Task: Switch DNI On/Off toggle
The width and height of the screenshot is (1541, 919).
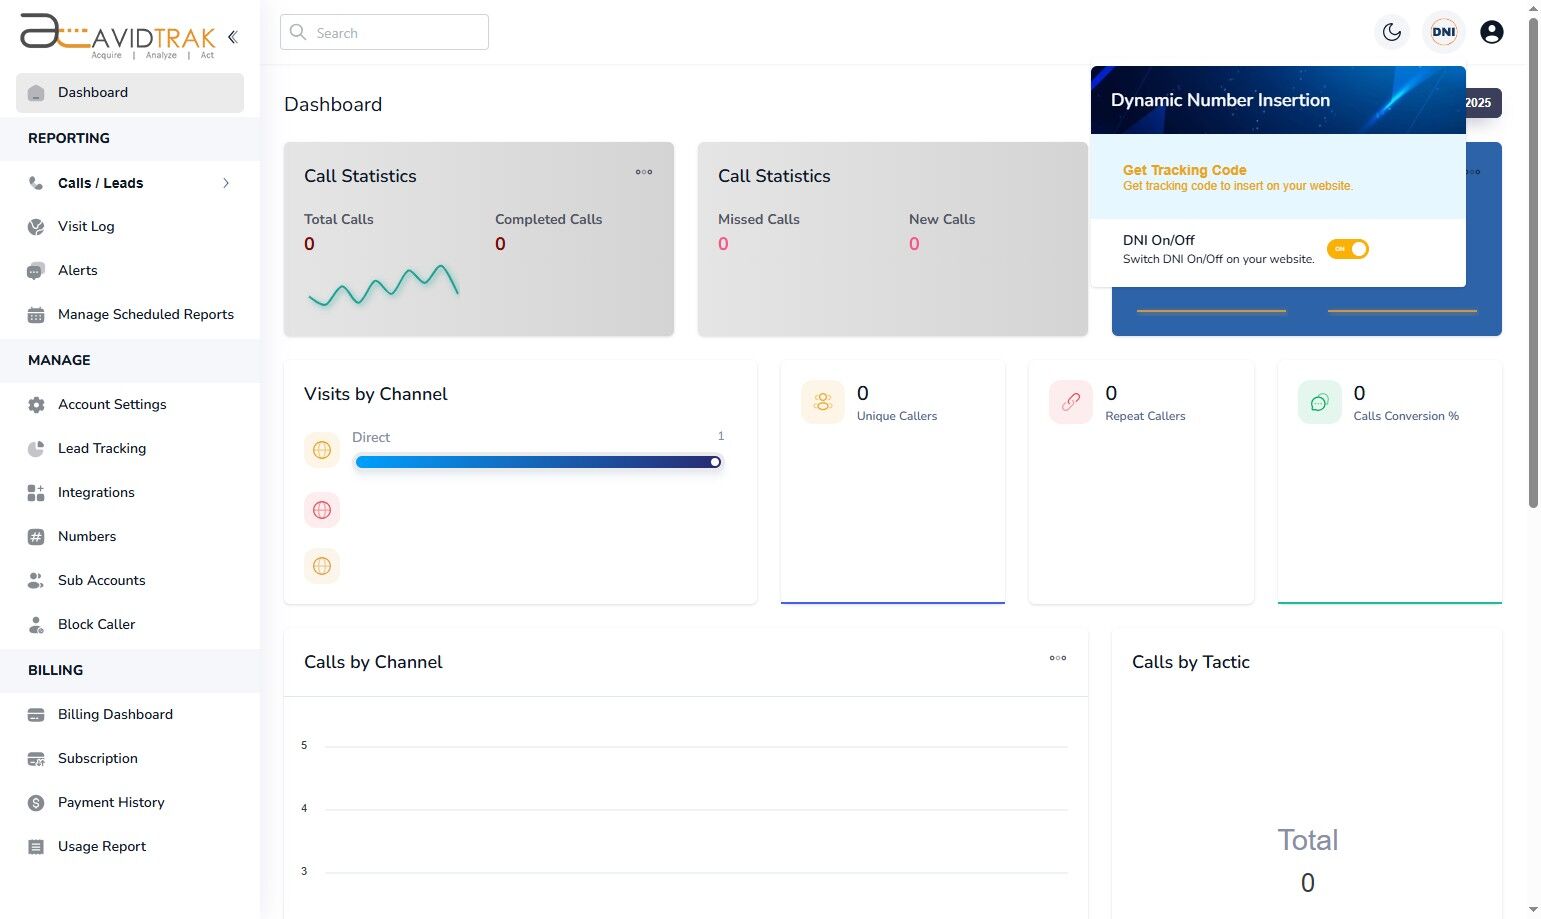Action: 1348,249
